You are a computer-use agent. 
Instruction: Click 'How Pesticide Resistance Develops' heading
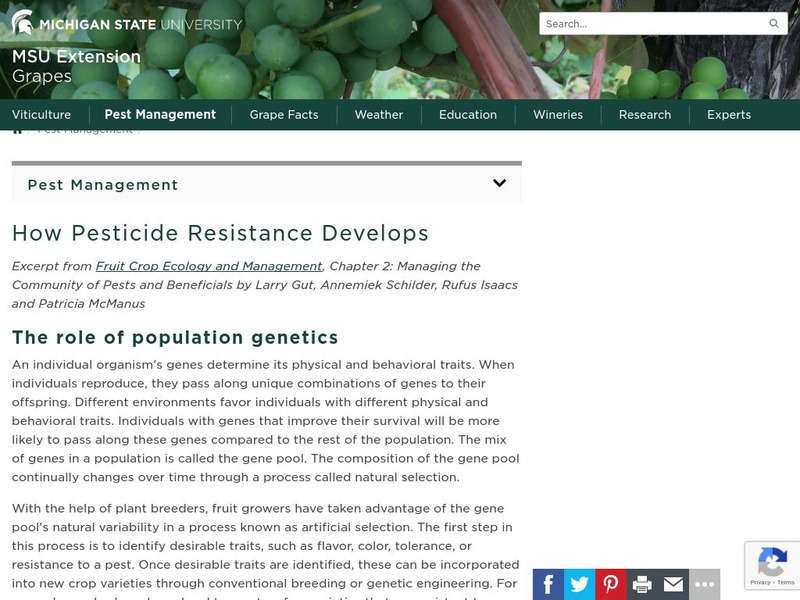(x=220, y=233)
